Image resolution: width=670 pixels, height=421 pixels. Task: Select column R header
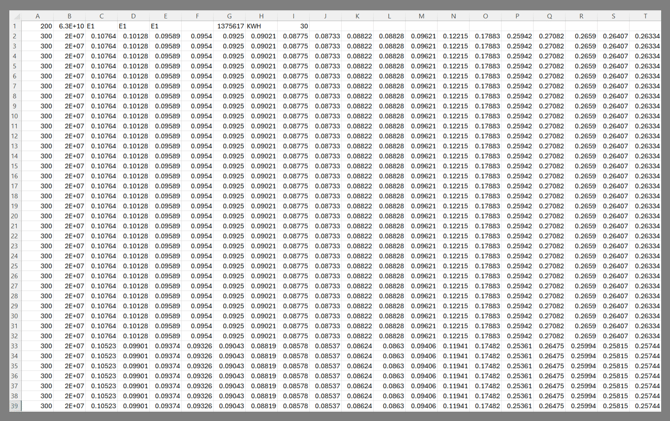pyautogui.click(x=582, y=16)
